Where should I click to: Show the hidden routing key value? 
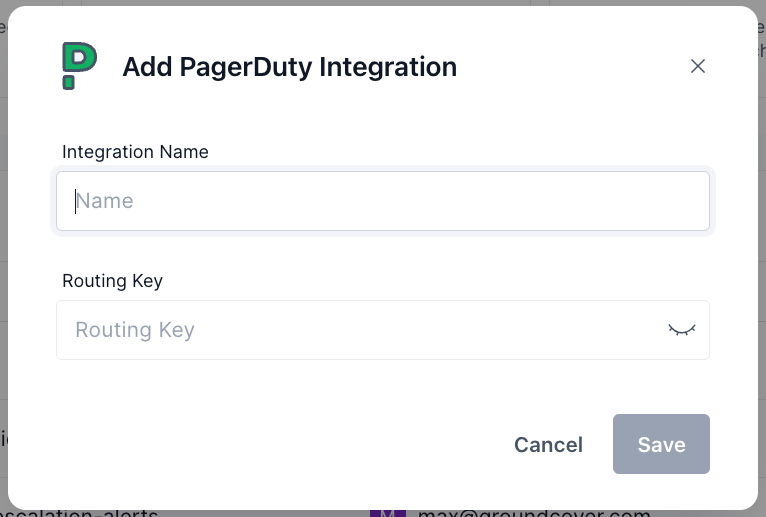click(x=681, y=330)
